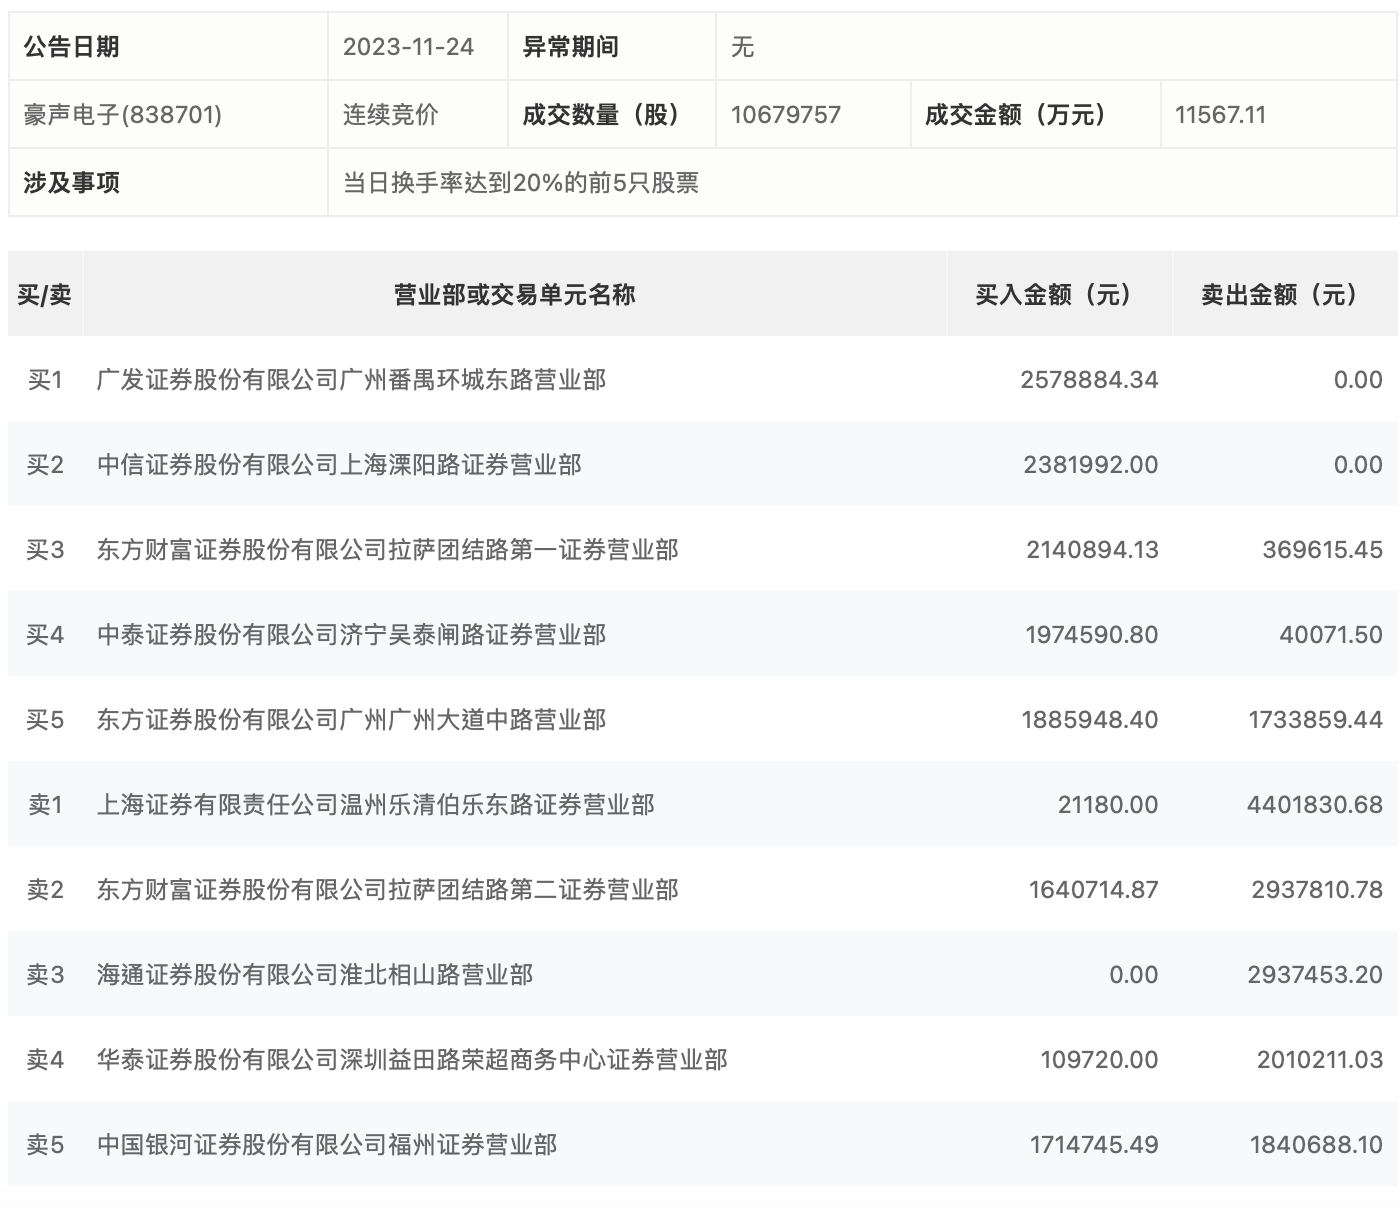Click the 公告日期 label
This screenshot has width=1400, height=1208.
[x=72, y=47]
